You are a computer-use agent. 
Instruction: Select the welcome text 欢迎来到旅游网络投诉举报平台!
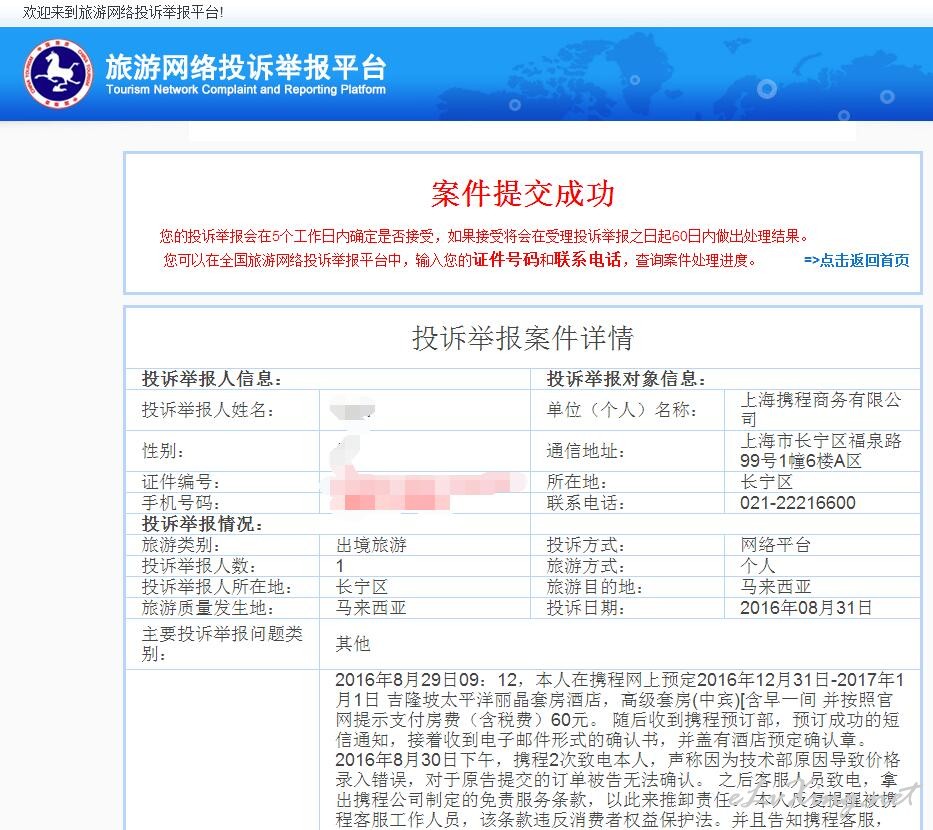point(123,12)
